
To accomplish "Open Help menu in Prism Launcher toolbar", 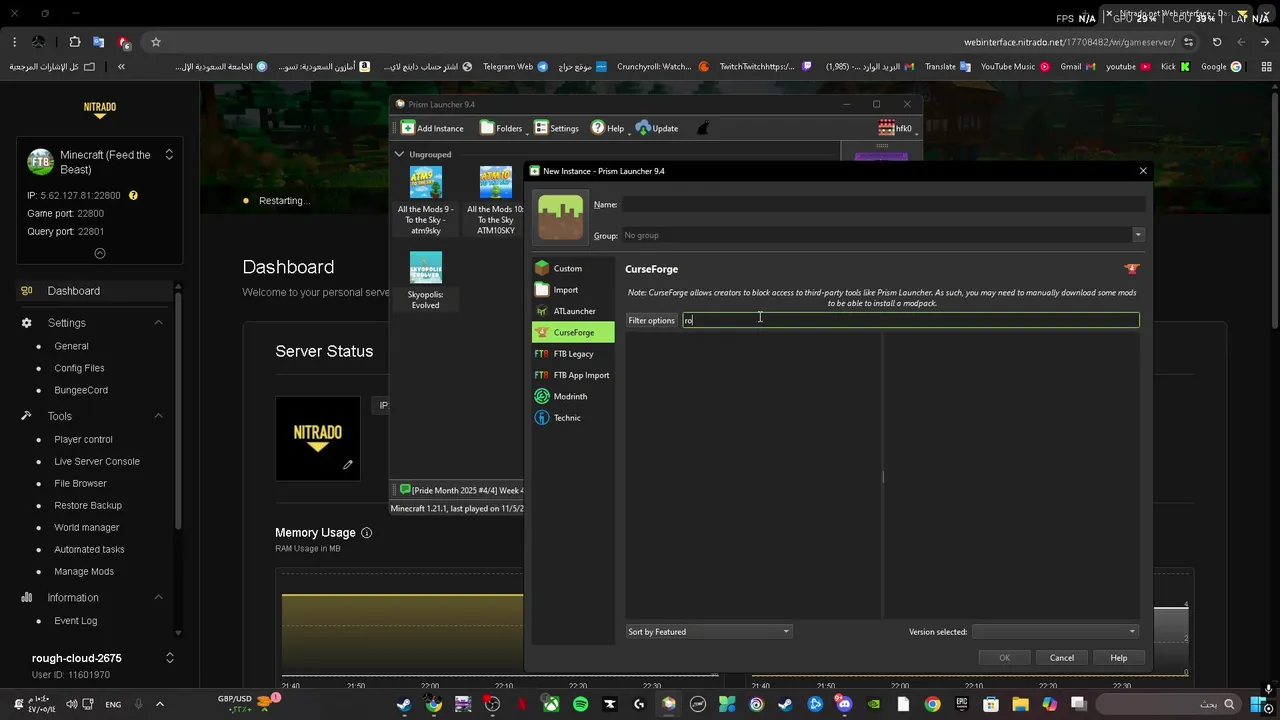I will 608,128.
